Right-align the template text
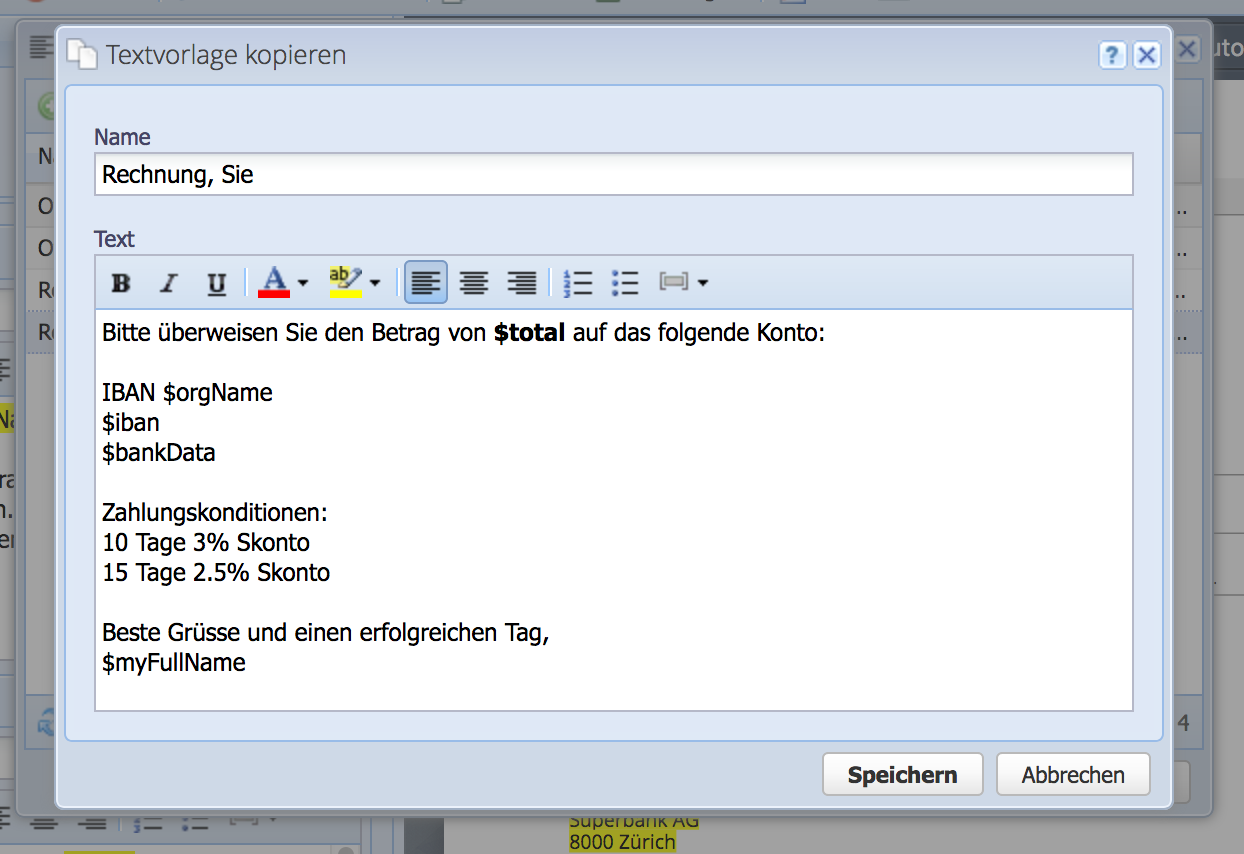Viewport: 1244px width, 854px height. [522, 283]
